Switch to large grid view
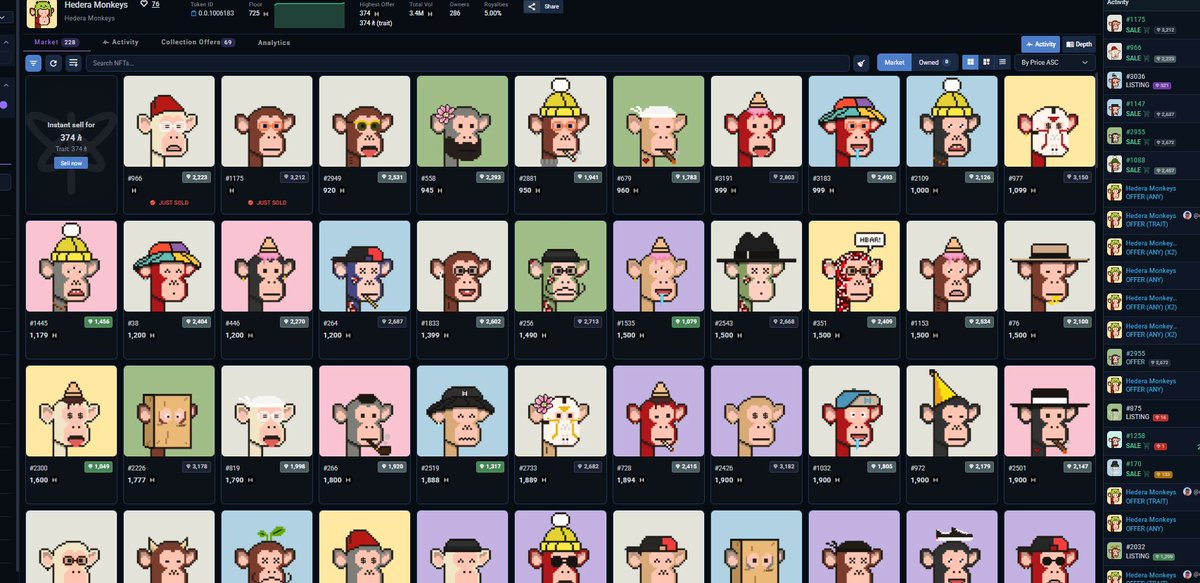 (969, 62)
